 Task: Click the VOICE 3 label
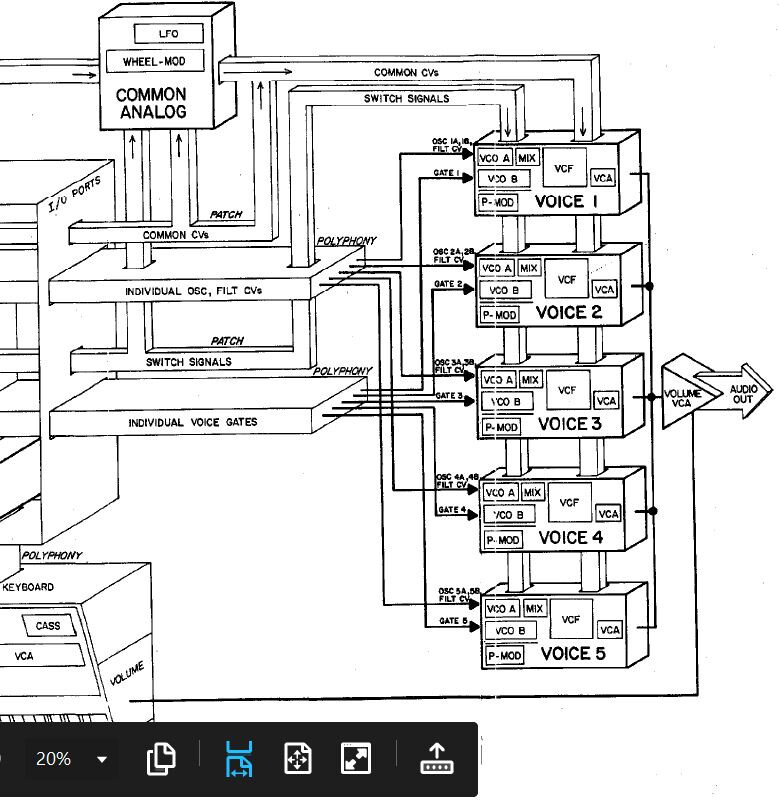coord(569,424)
